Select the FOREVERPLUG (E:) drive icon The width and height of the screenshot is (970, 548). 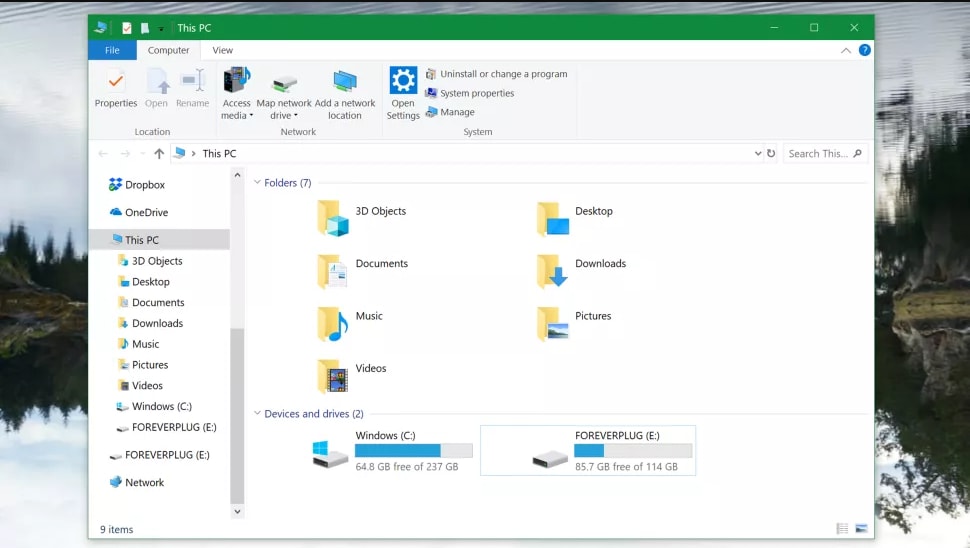pyautogui.click(x=550, y=458)
